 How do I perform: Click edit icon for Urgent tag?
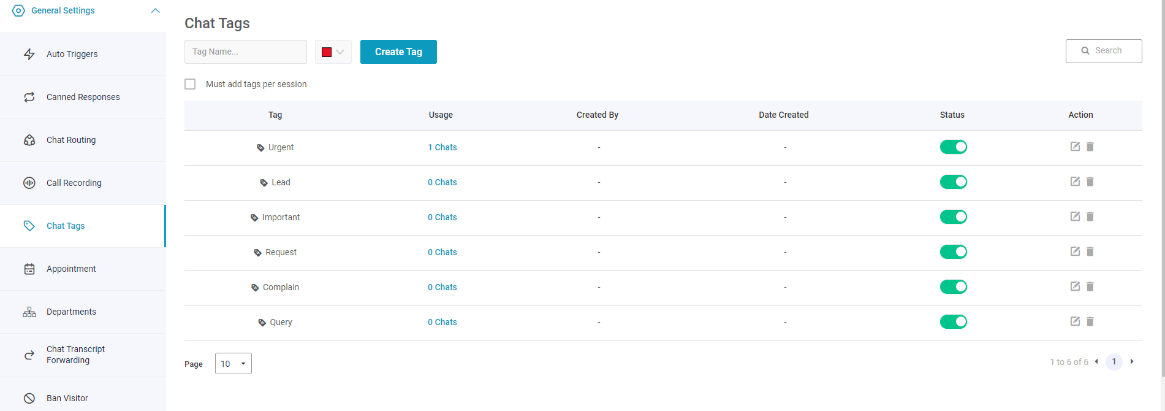pos(1074,146)
